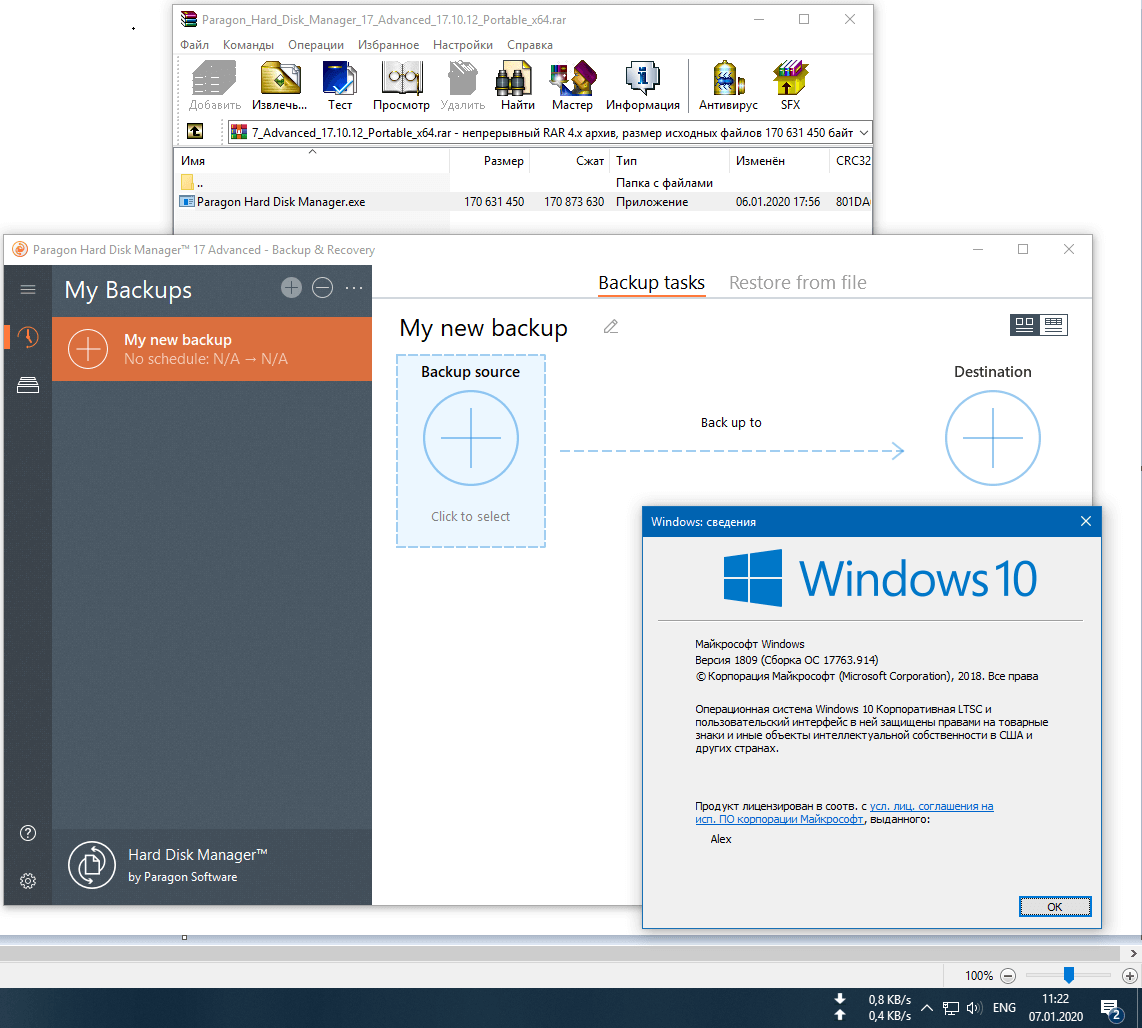This screenshot has width=1142, height=1028.
Task: Open the Команды menu in WinRAR
Action: click(248, 45)
